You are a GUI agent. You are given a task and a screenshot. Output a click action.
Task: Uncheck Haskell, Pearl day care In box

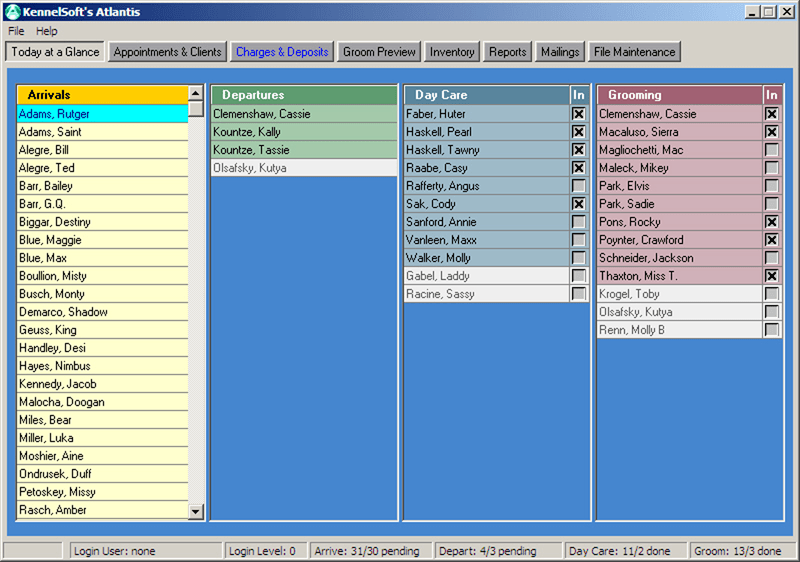[x=579, y=132]
